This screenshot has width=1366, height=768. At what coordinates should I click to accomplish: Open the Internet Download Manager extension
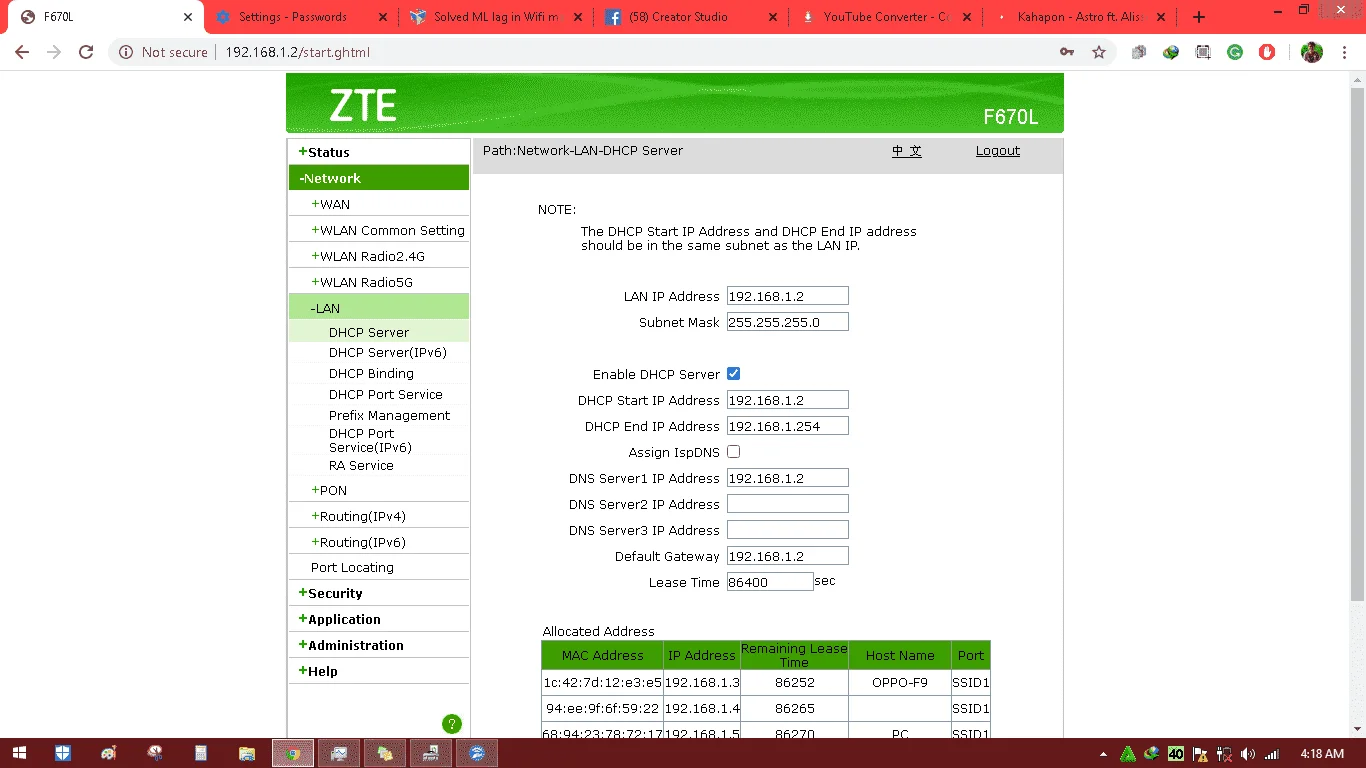(x=1171, y=52)
